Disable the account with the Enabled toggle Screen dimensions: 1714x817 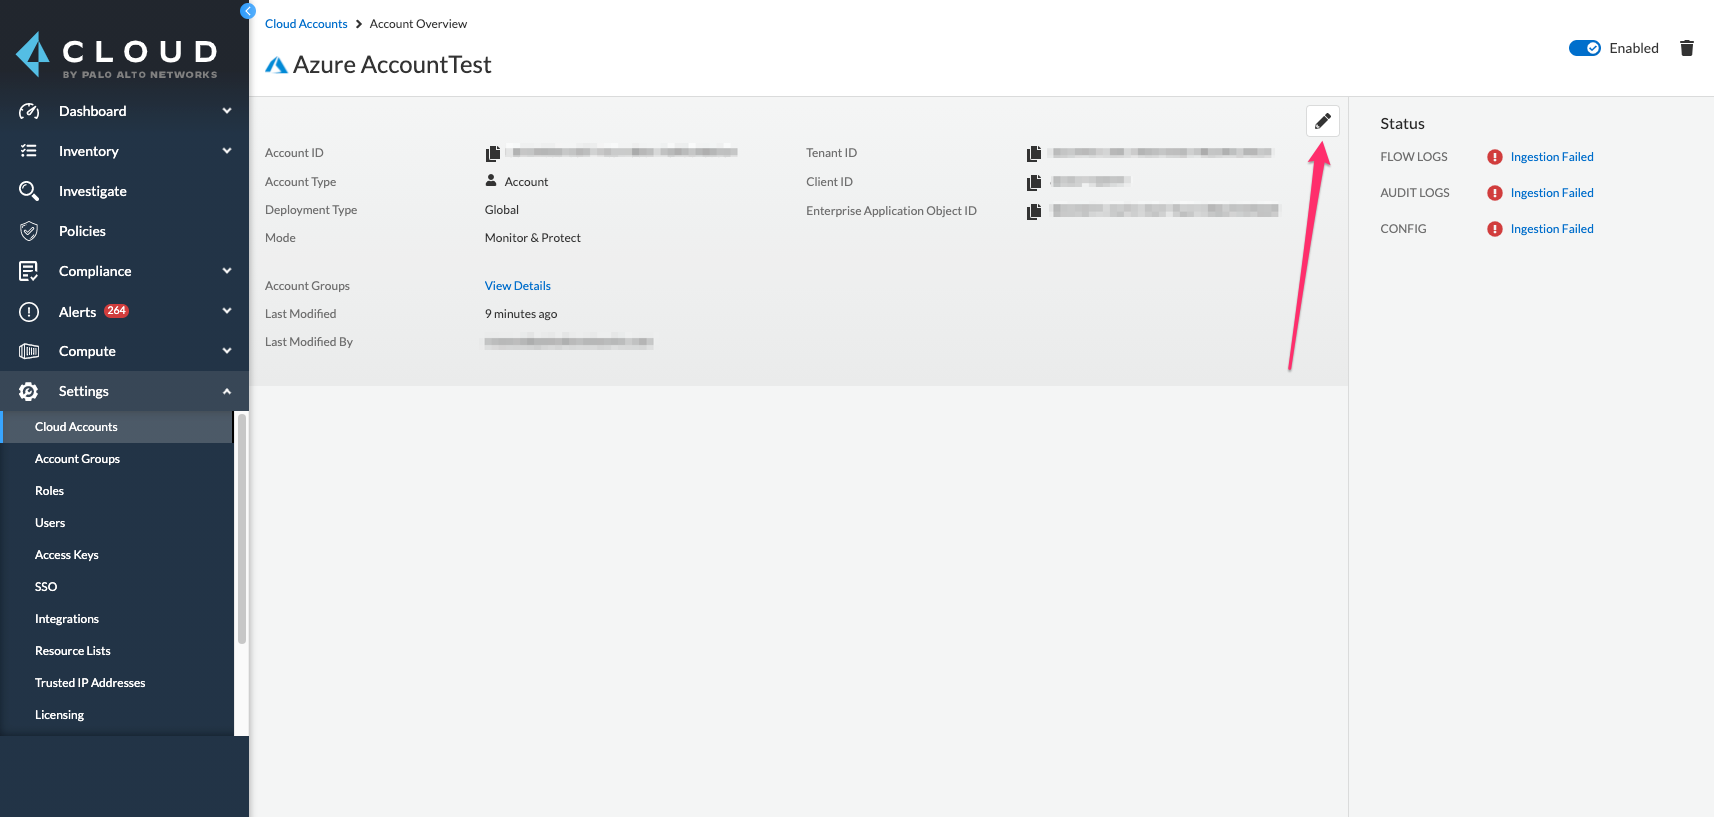pyautogui.click(x=1584, y=48)
